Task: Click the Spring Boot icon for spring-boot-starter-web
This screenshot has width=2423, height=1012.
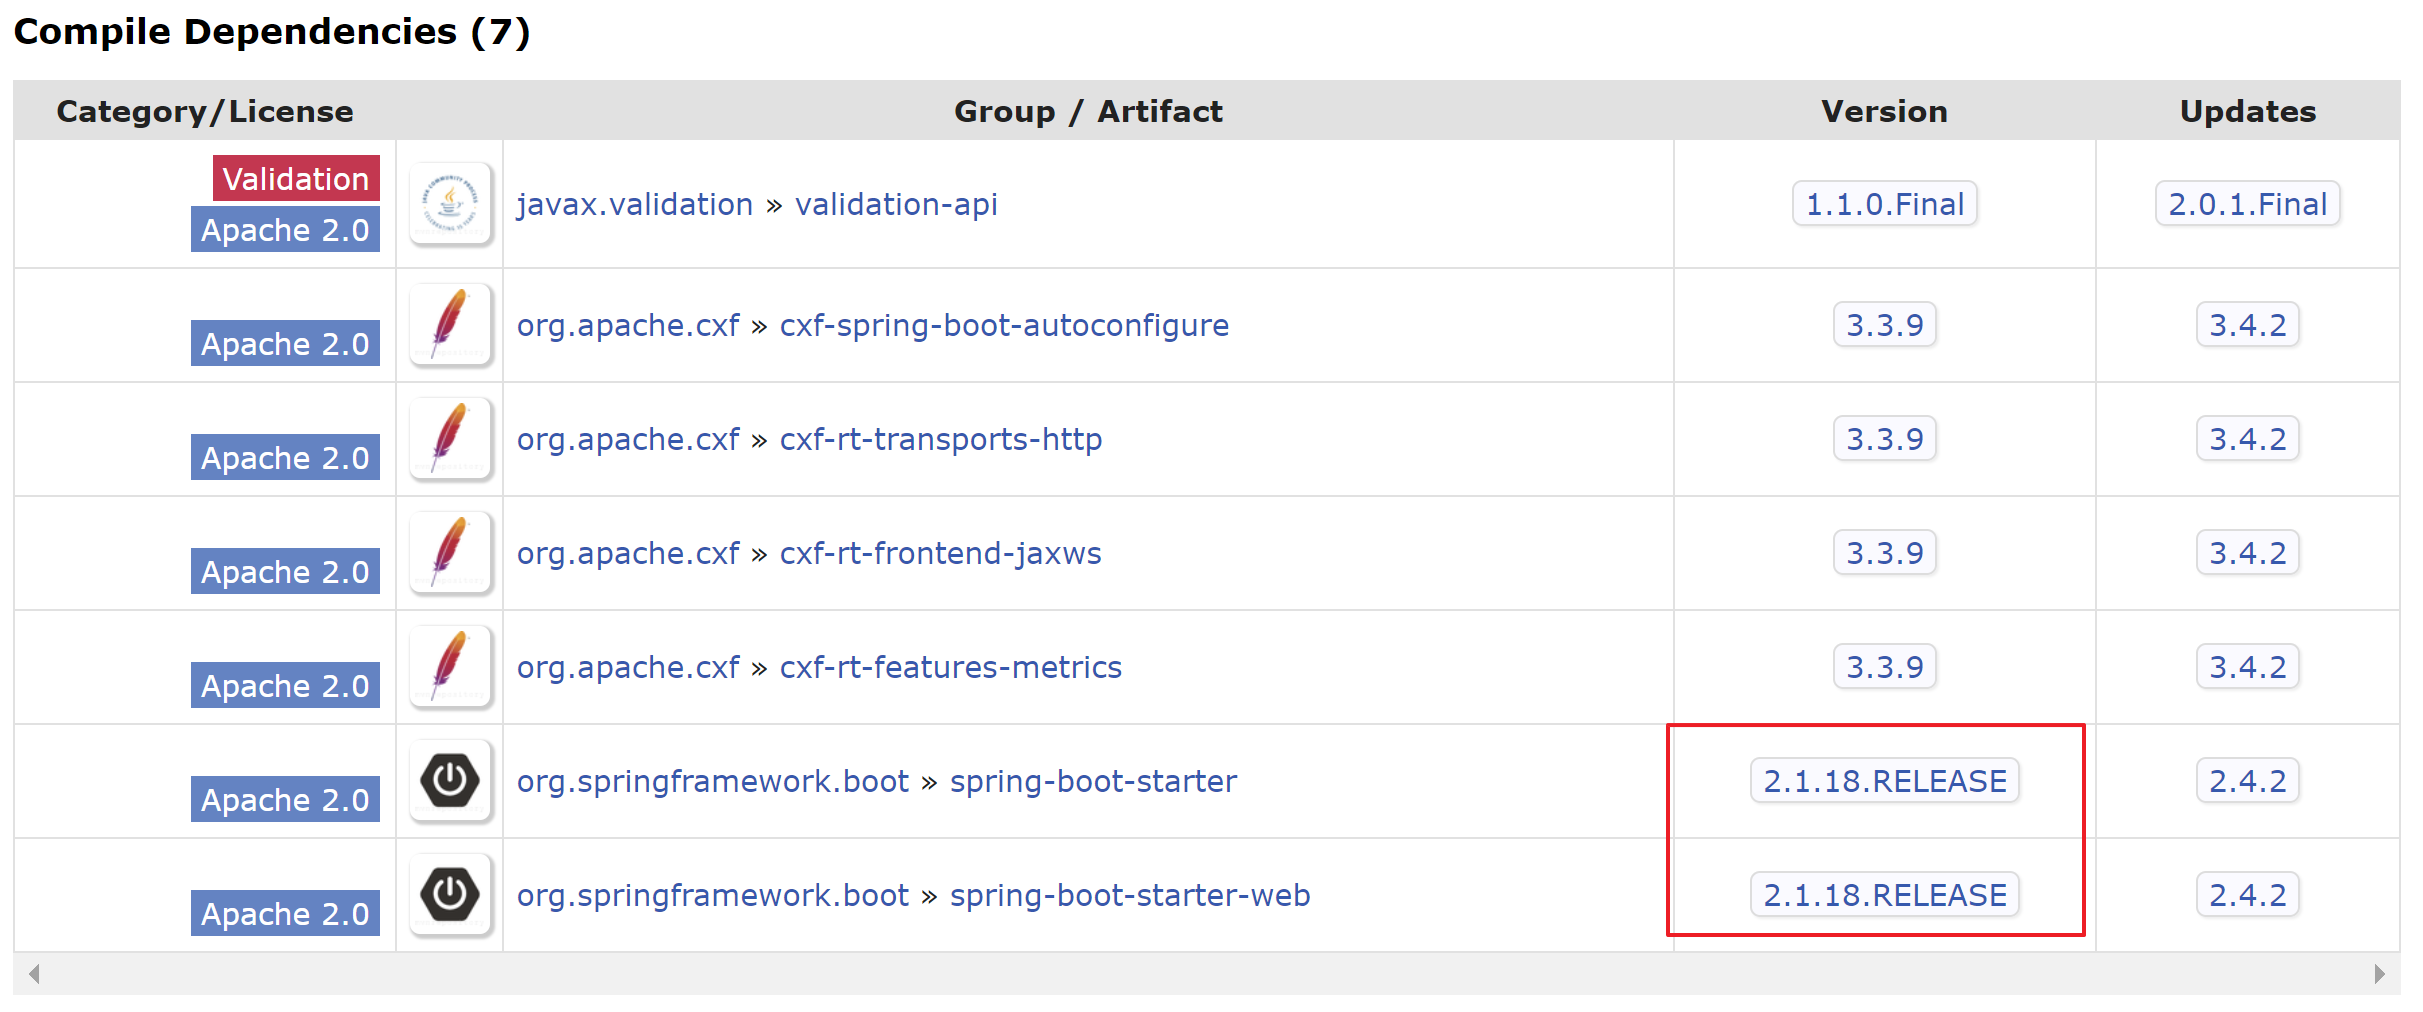Action: pyautogui.click(x=451, y=895)
